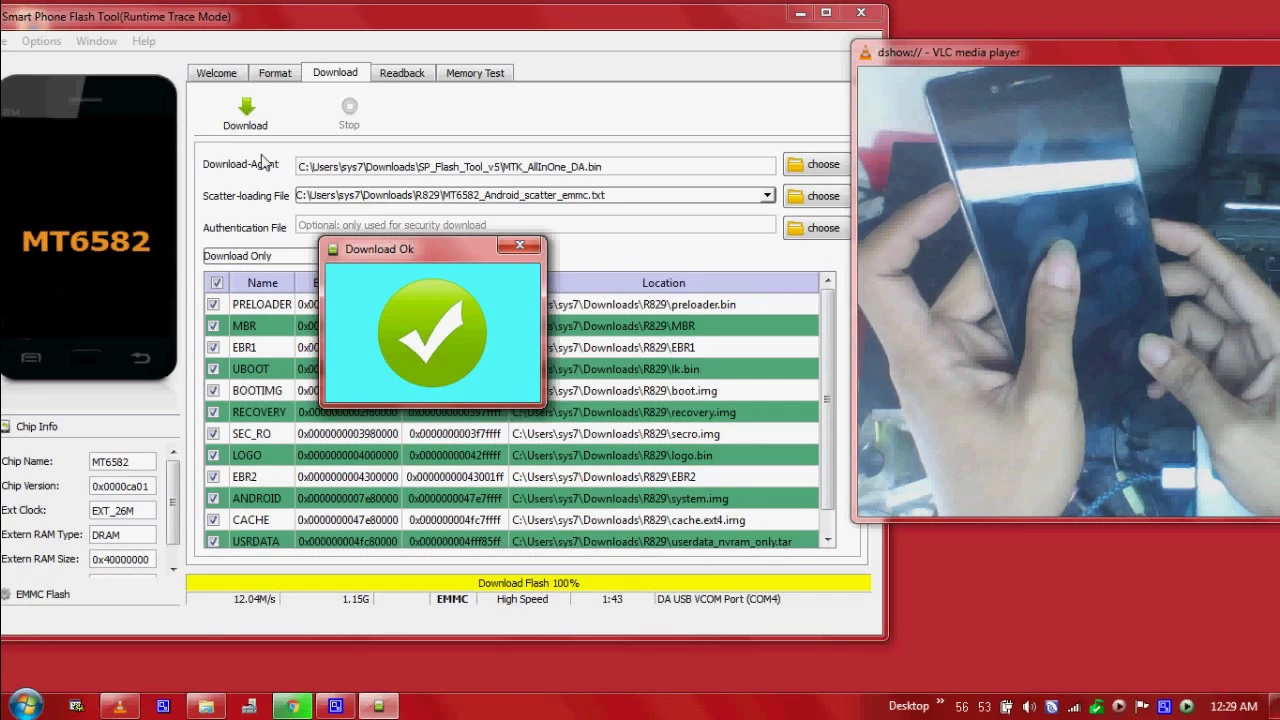
Task: Click the Chip Info scroll-down arrow
Action: [173, 569]
